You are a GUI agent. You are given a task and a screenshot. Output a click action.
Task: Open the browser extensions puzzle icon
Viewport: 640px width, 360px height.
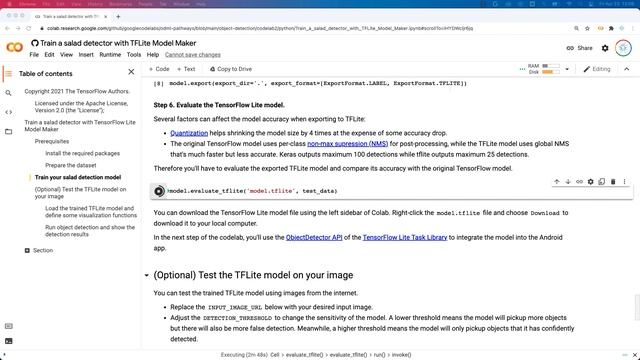click(611, 28)
